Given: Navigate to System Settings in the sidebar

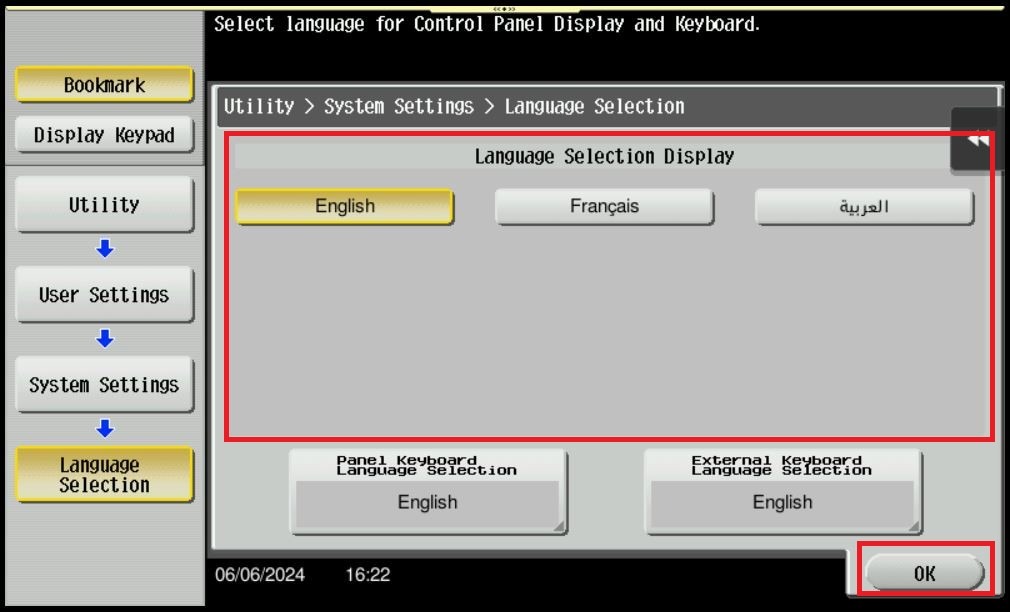Looking at the screenshot, I should point(104,385).
